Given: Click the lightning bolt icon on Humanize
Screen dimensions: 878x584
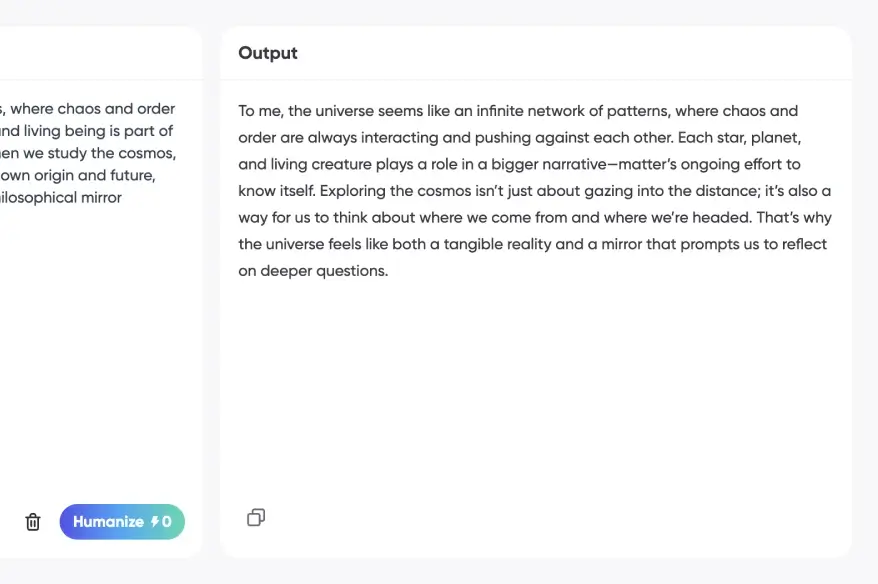Looking at the screenshot, I should pos(155,522).
